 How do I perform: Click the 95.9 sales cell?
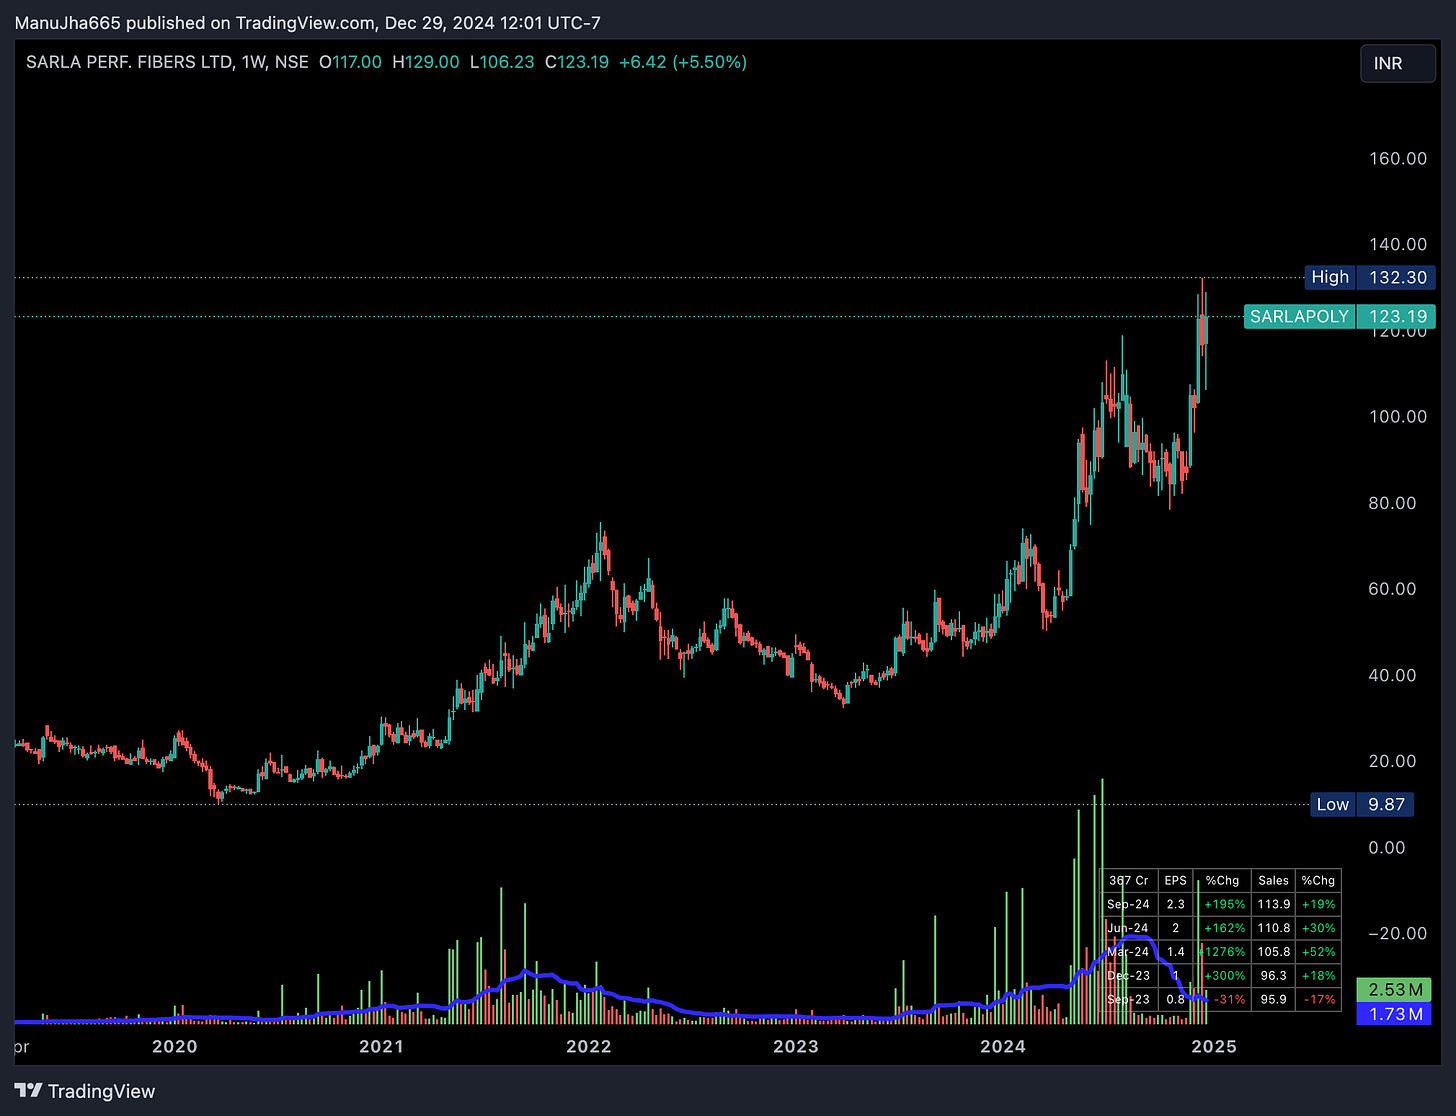click(1273, 999)
